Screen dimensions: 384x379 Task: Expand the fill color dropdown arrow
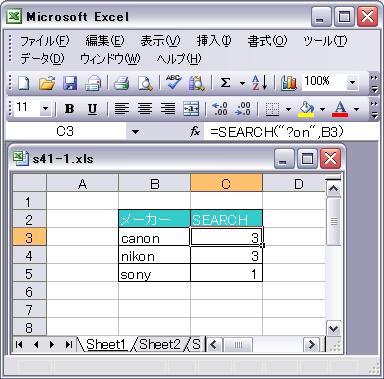pos(322,109)
